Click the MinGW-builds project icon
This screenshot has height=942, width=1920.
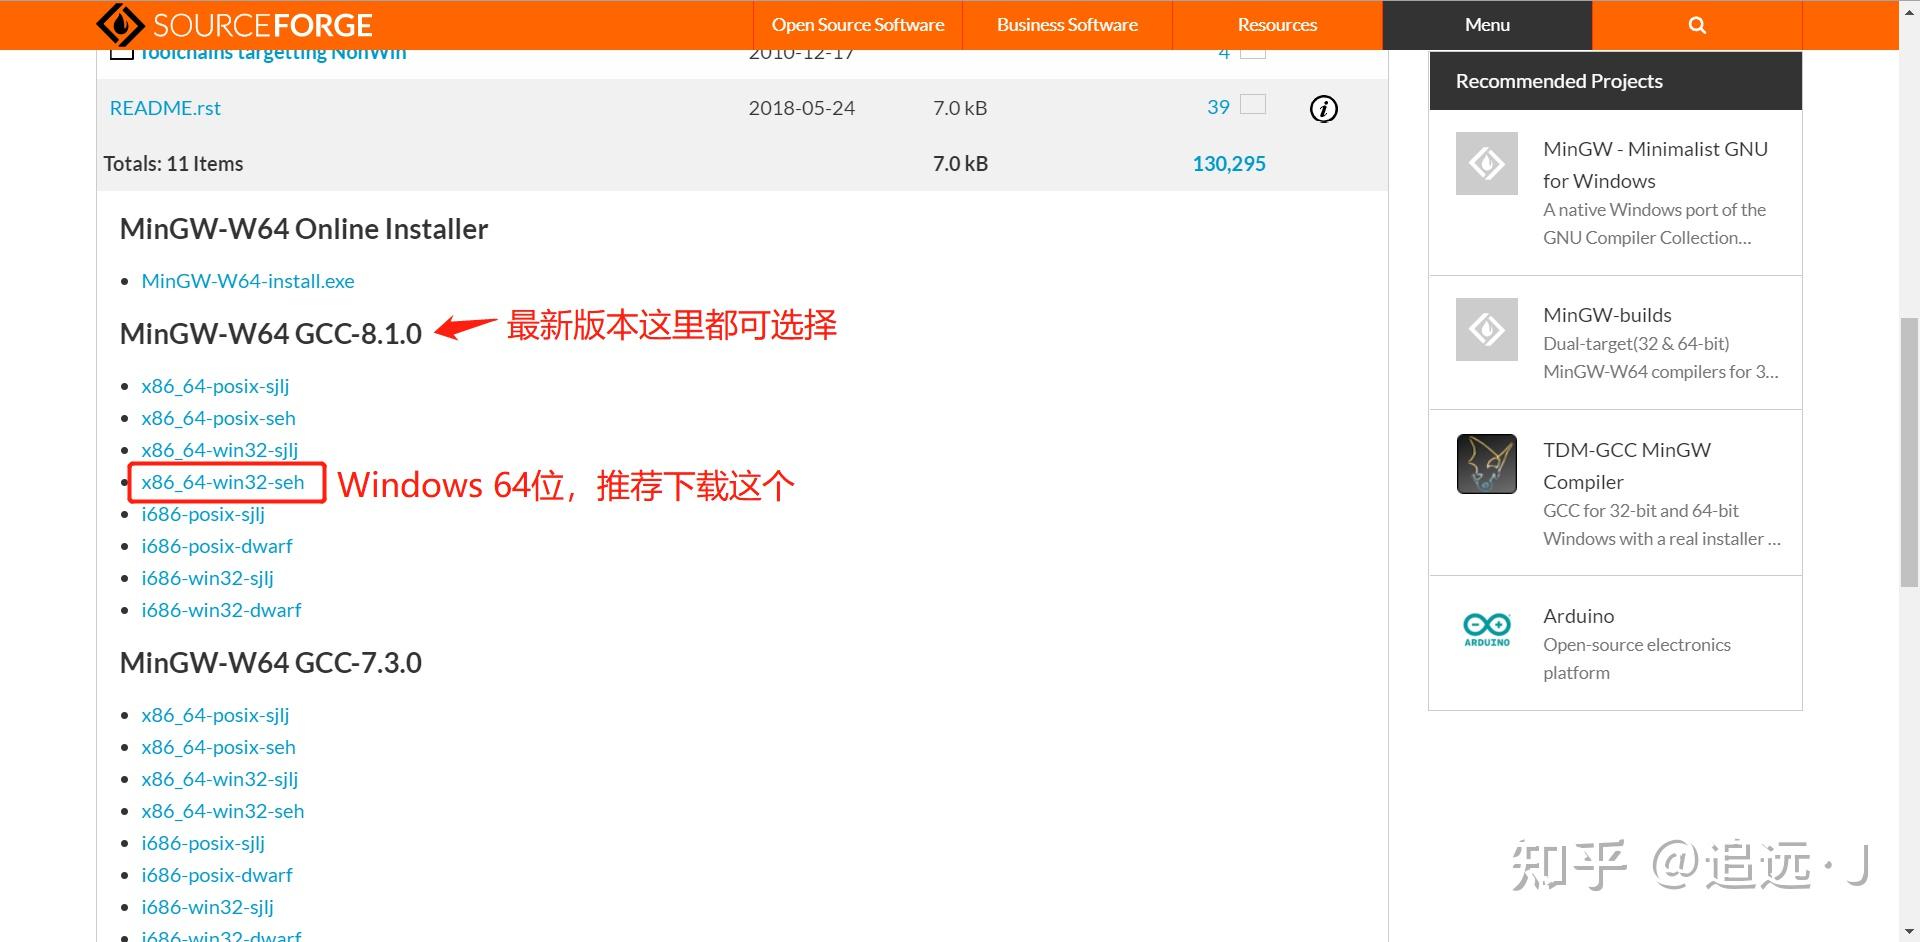(x=1486, y=329)
